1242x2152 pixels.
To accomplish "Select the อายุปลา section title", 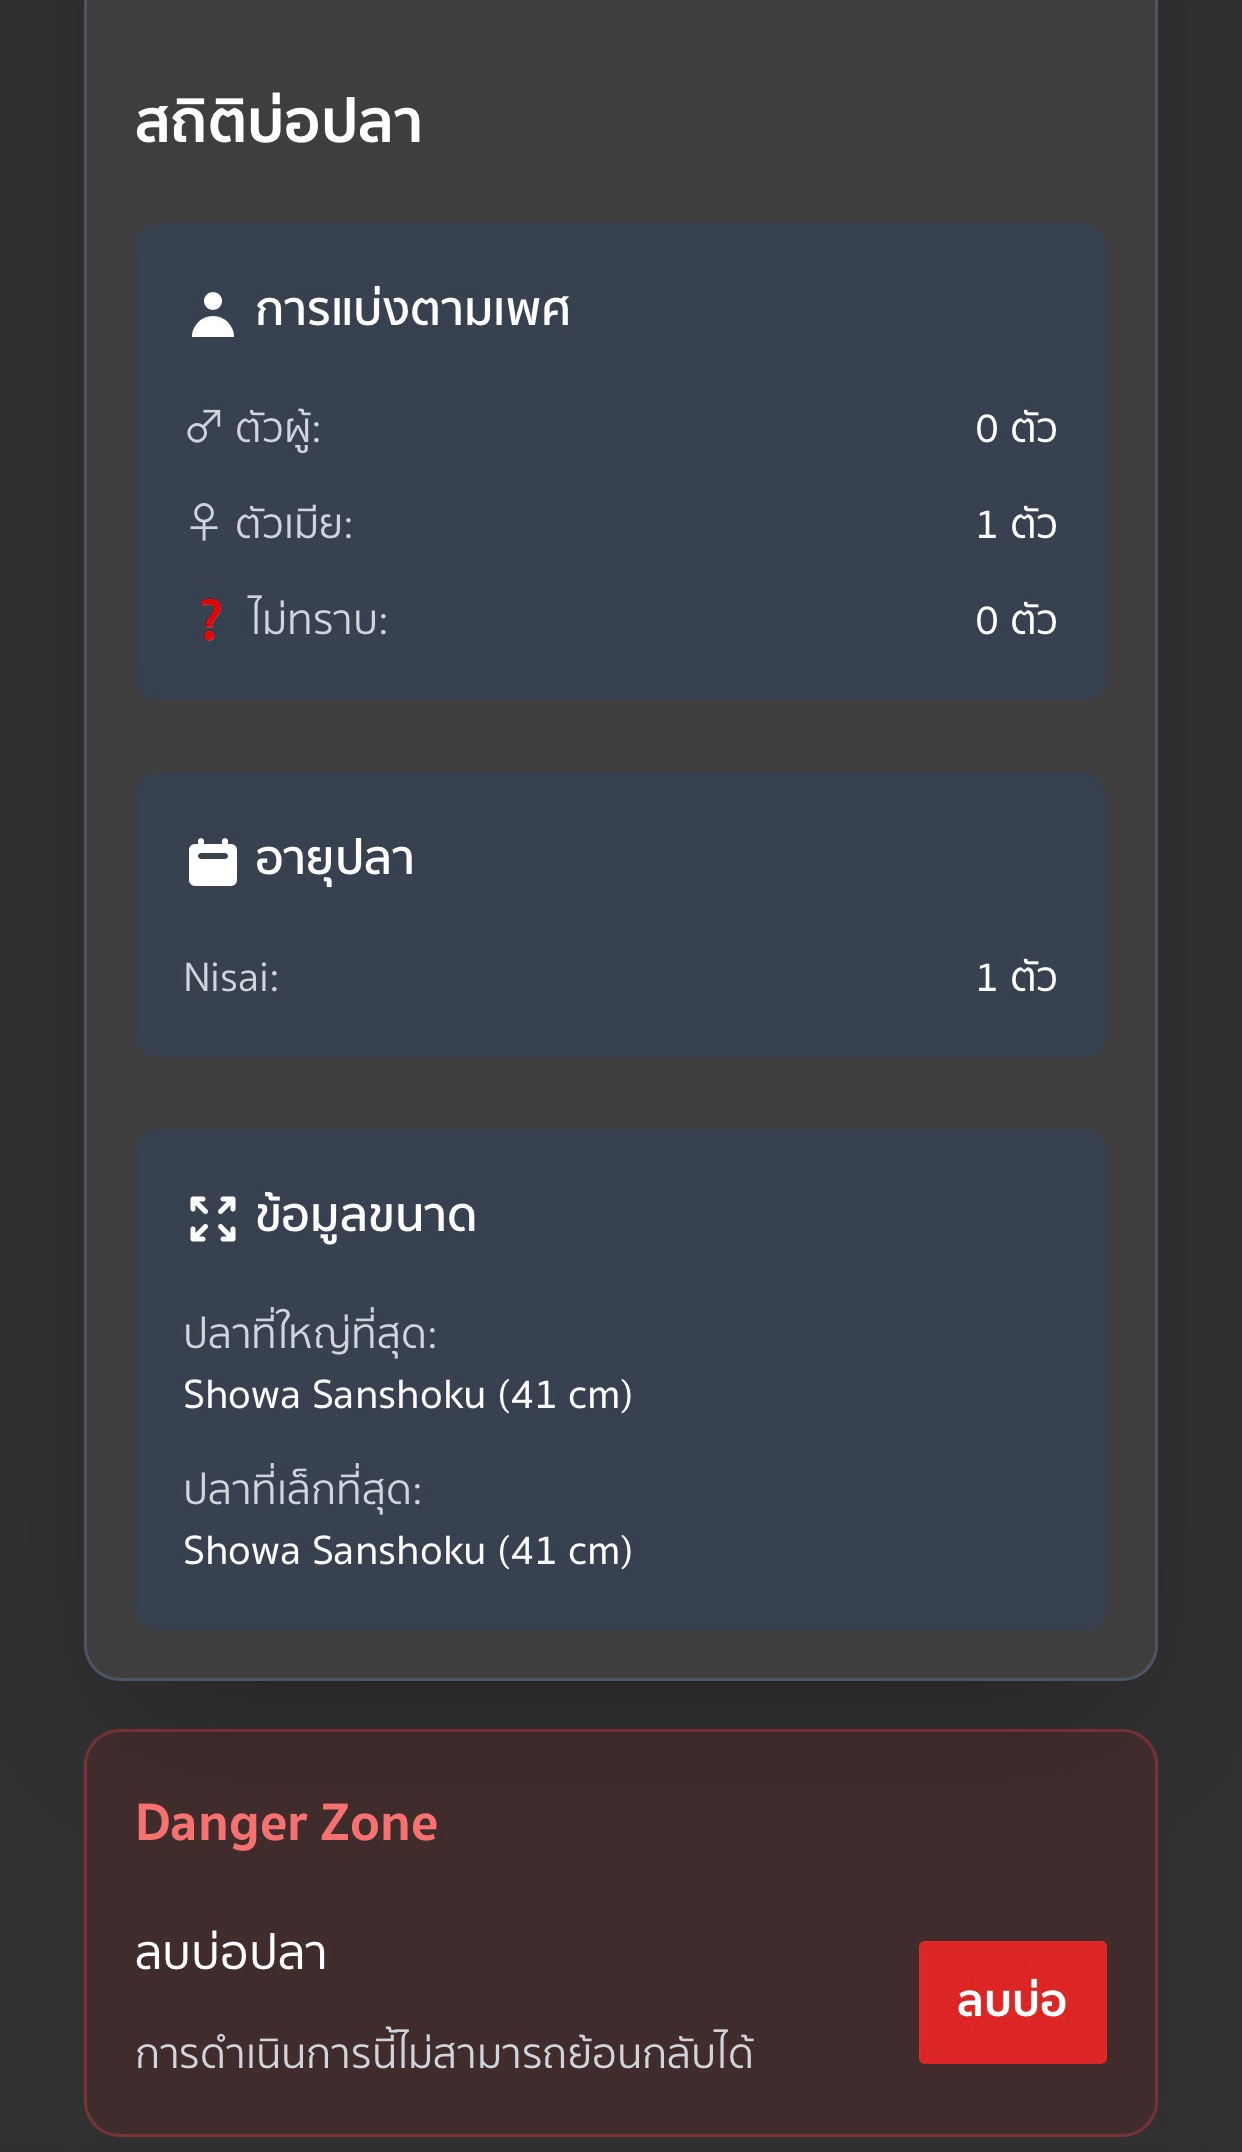I will point(334,859).
